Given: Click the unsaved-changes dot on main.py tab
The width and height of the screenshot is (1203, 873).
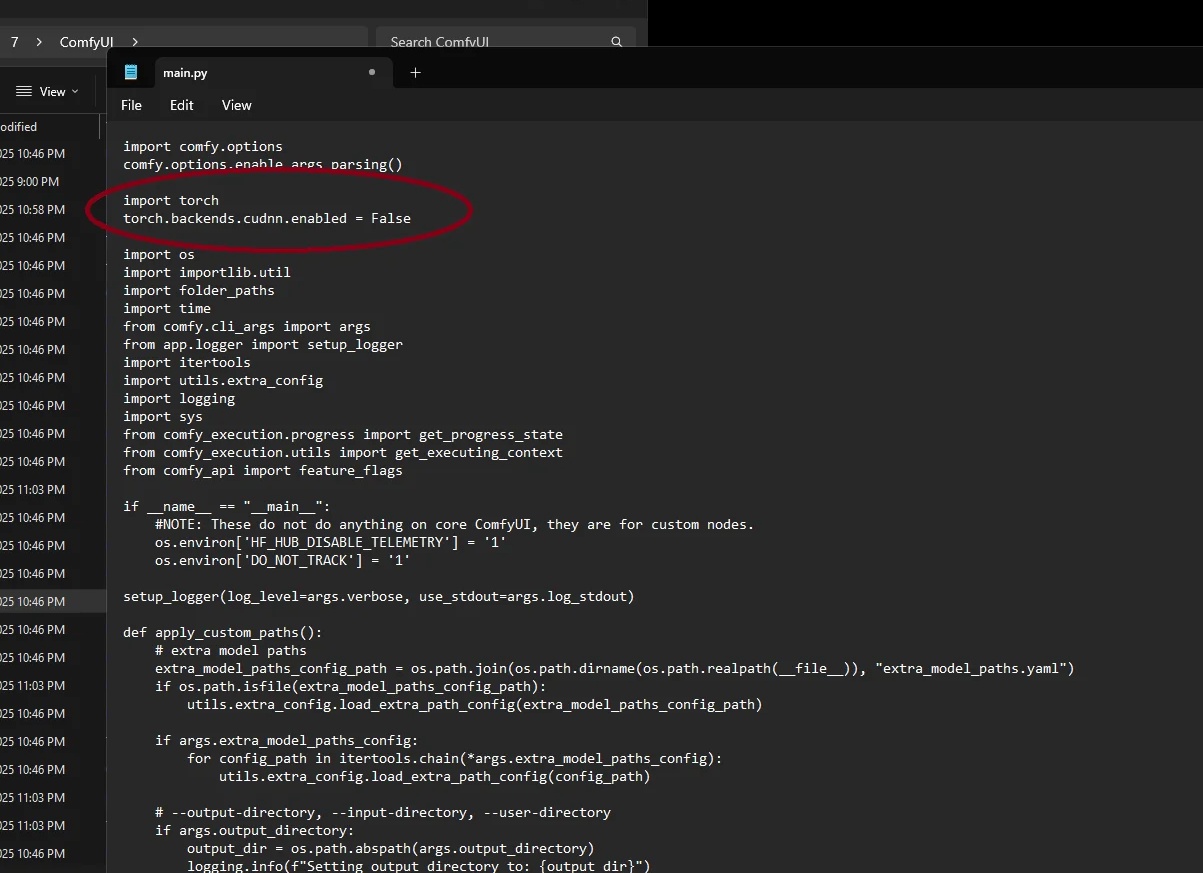Looking at the screenshot, I should coord(372,72).
